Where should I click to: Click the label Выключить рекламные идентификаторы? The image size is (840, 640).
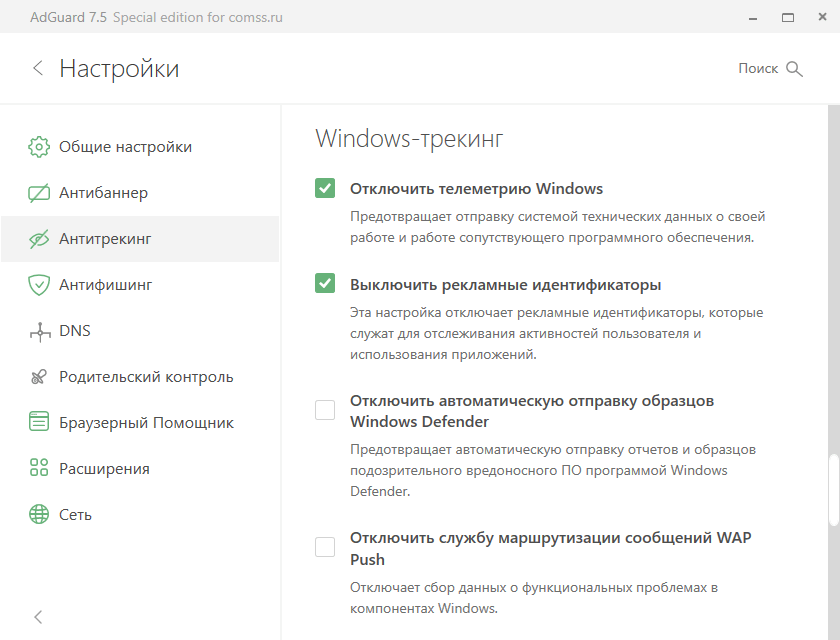pos(505,284)
